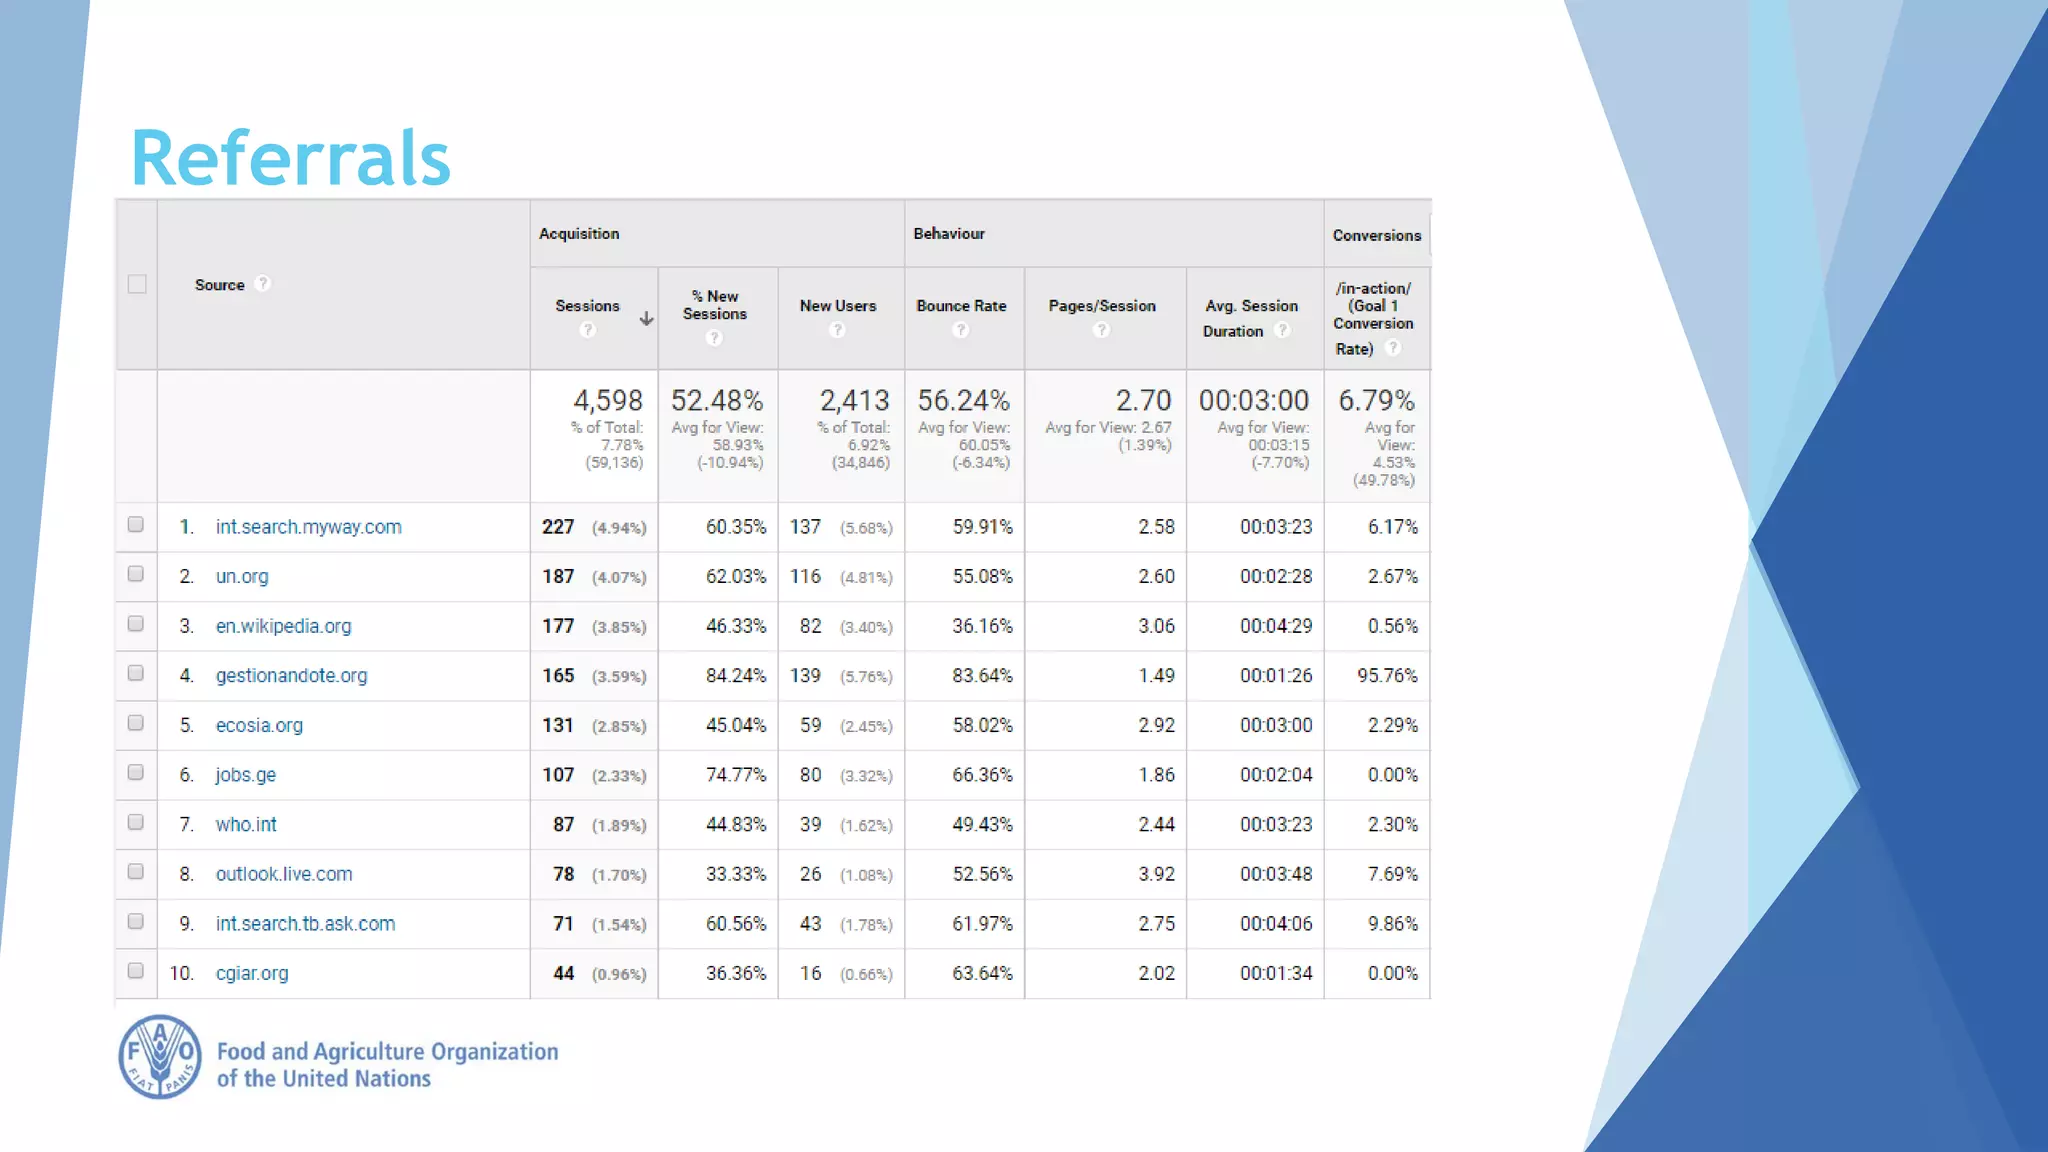Sort by the Bounce Rate column header
This screenshot has width=2048, height=1152.
tap(961, 306)
